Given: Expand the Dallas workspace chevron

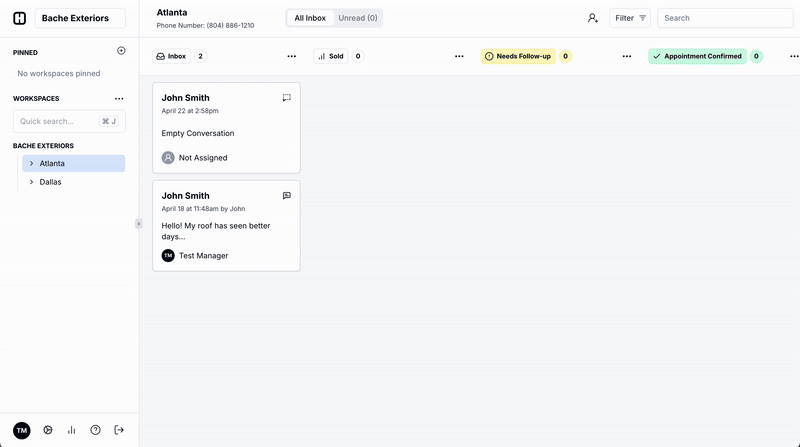Looking at the screenshot, I should [31, 182].
